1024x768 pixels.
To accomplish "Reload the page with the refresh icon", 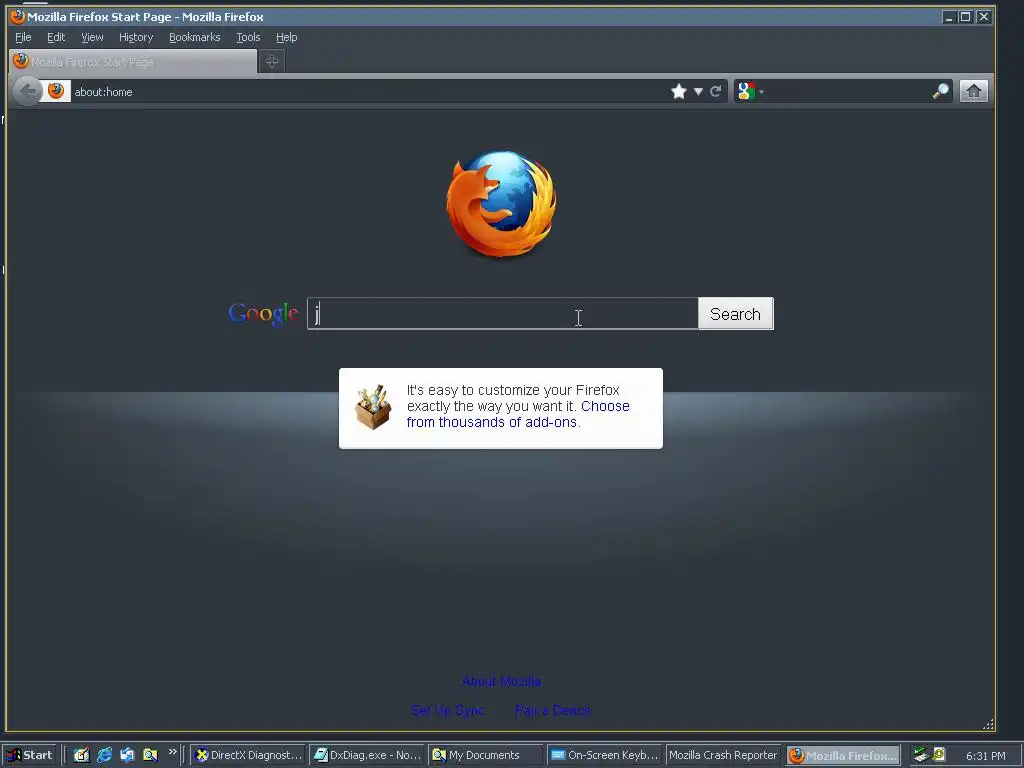I will pos(716,91).
